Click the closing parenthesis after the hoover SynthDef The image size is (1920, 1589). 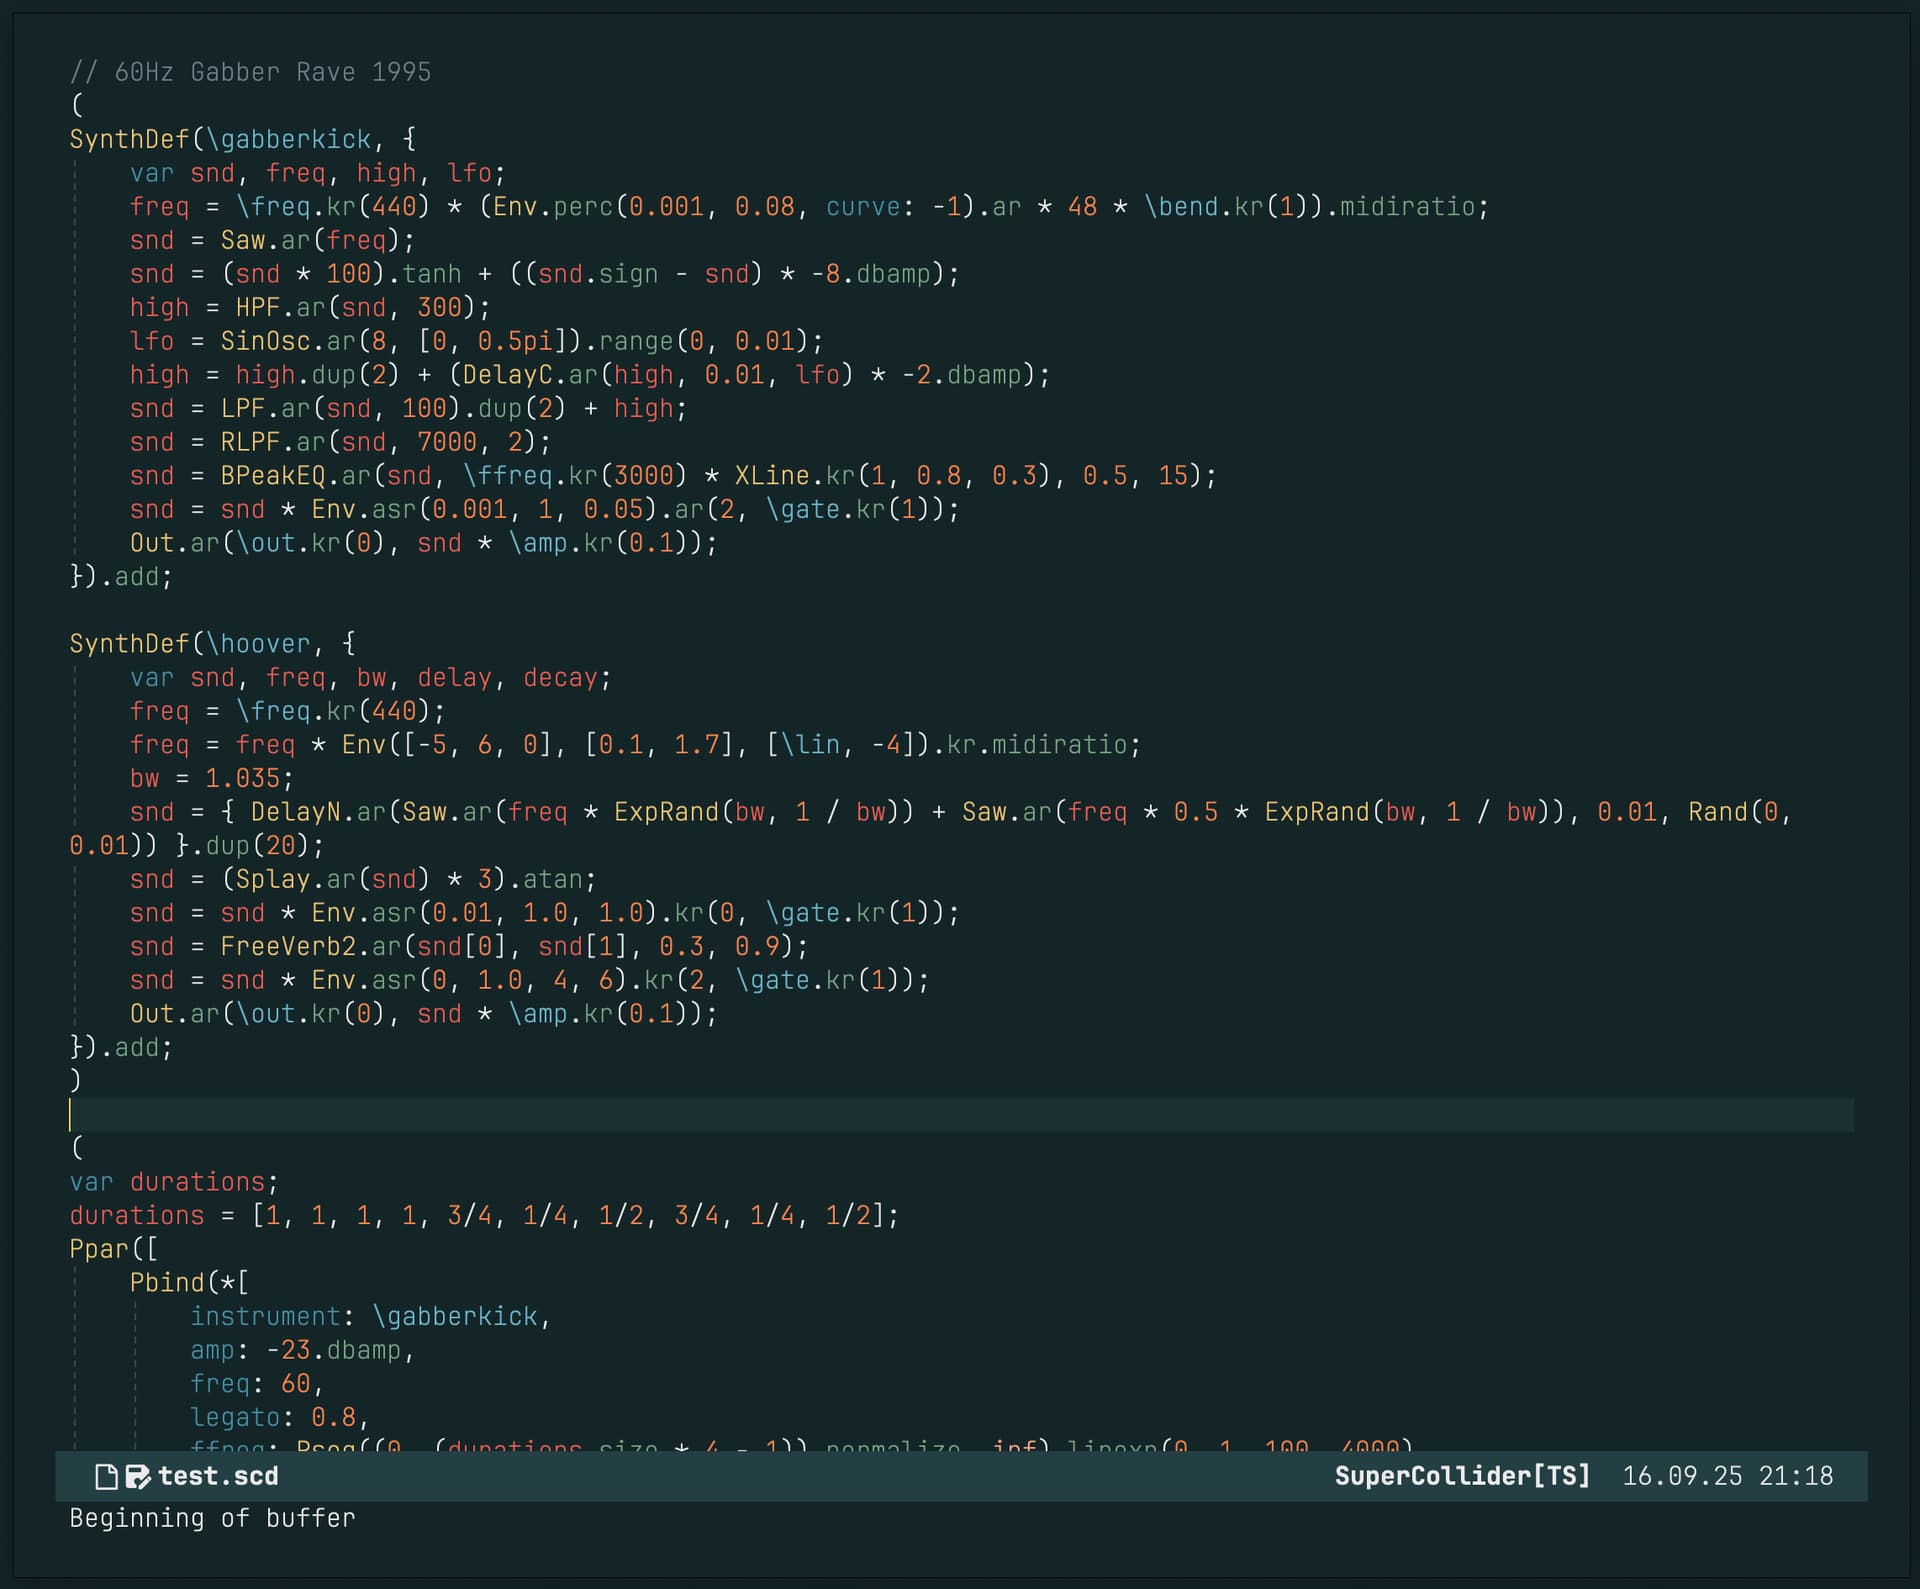click(x=75, y=1081)
